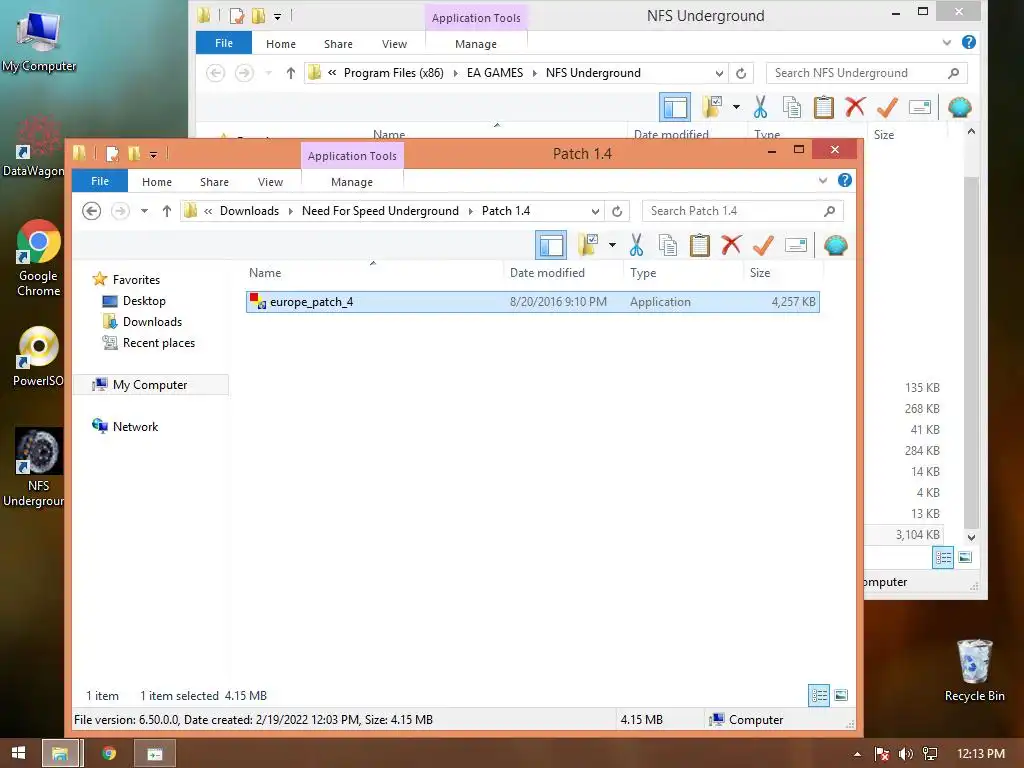
Task: Switch to details view in Patch 1.4
Action: click(x=819, y=696)
